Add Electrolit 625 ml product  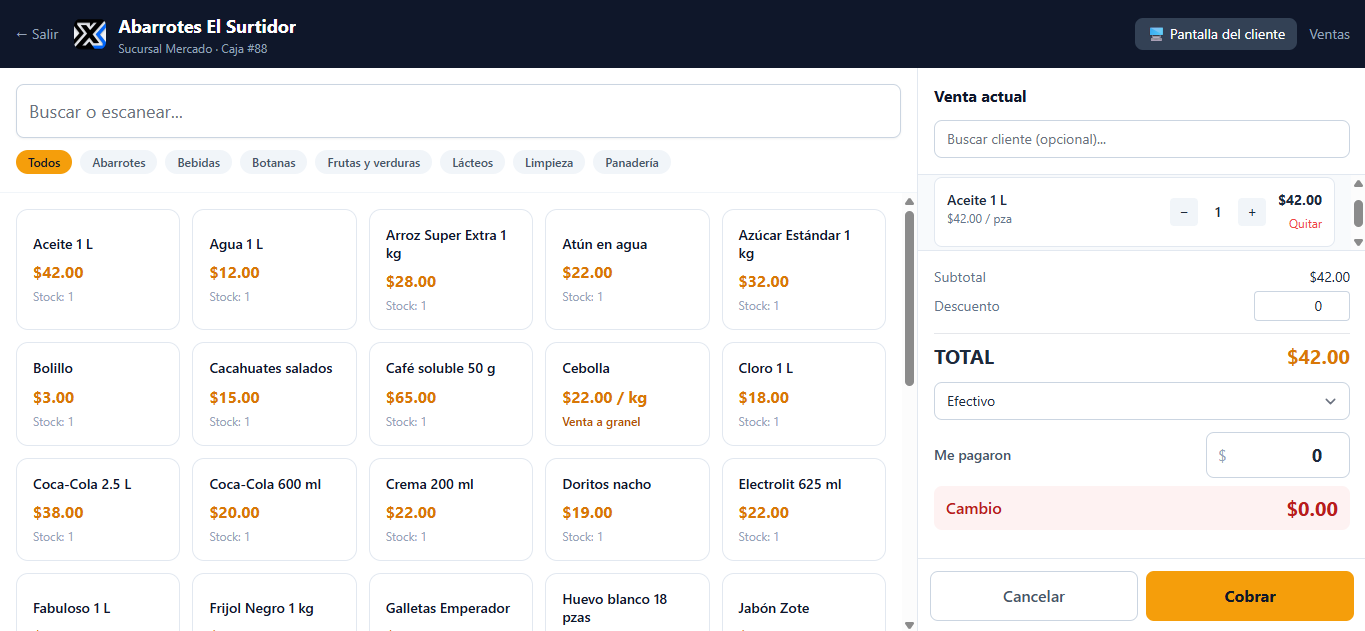click(x=804, y=509)
